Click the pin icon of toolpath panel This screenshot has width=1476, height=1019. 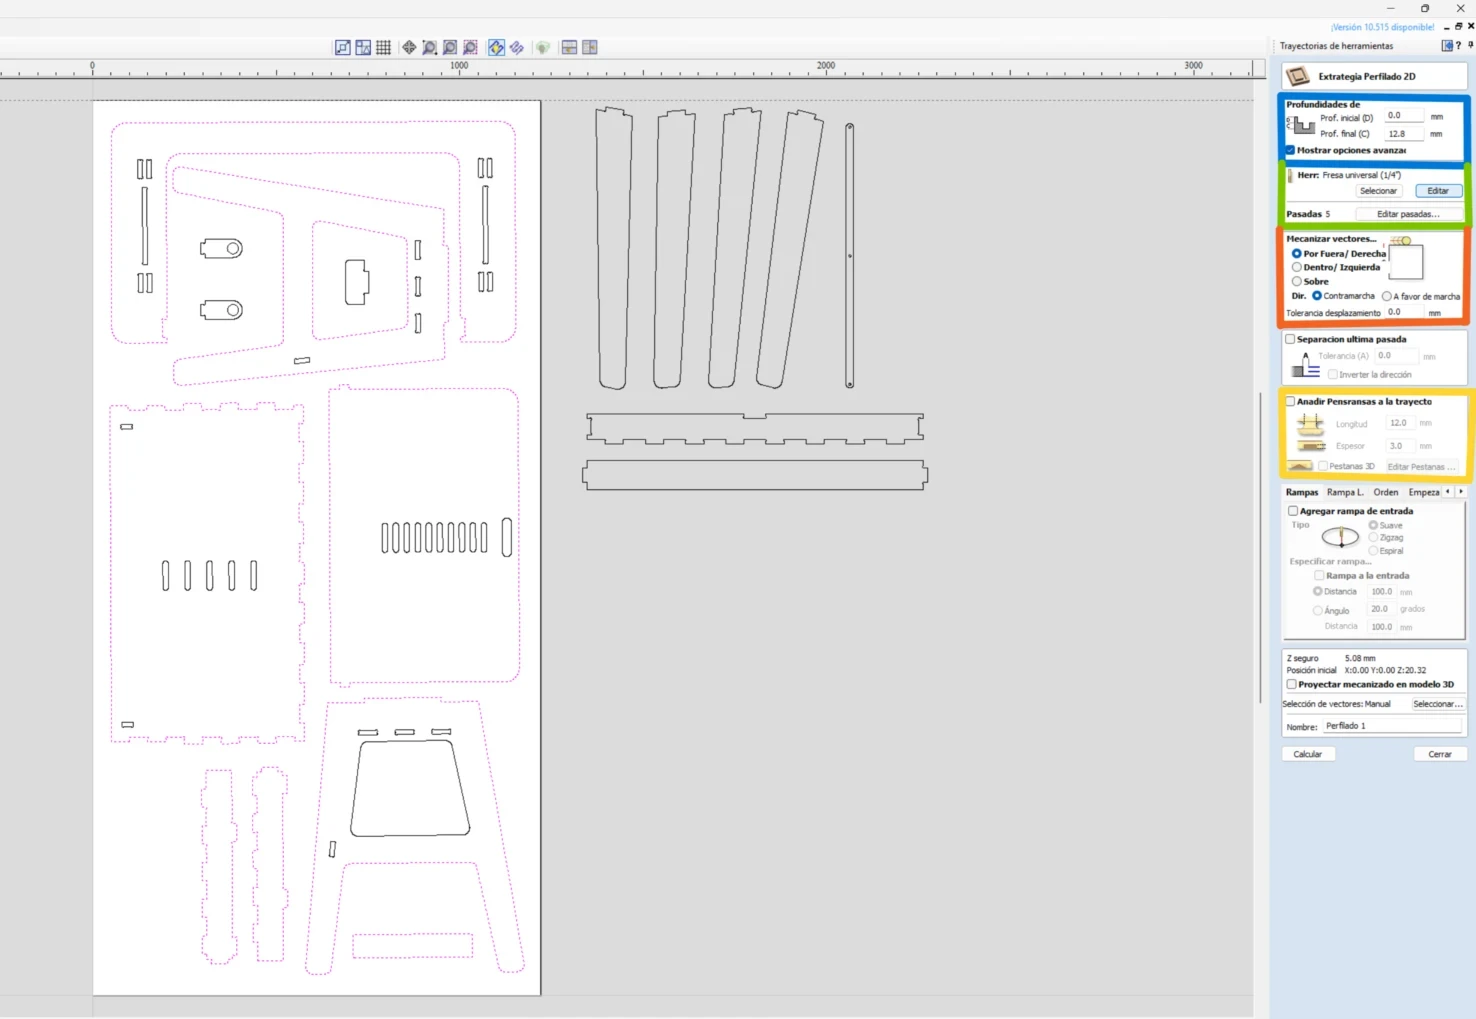1470,45
